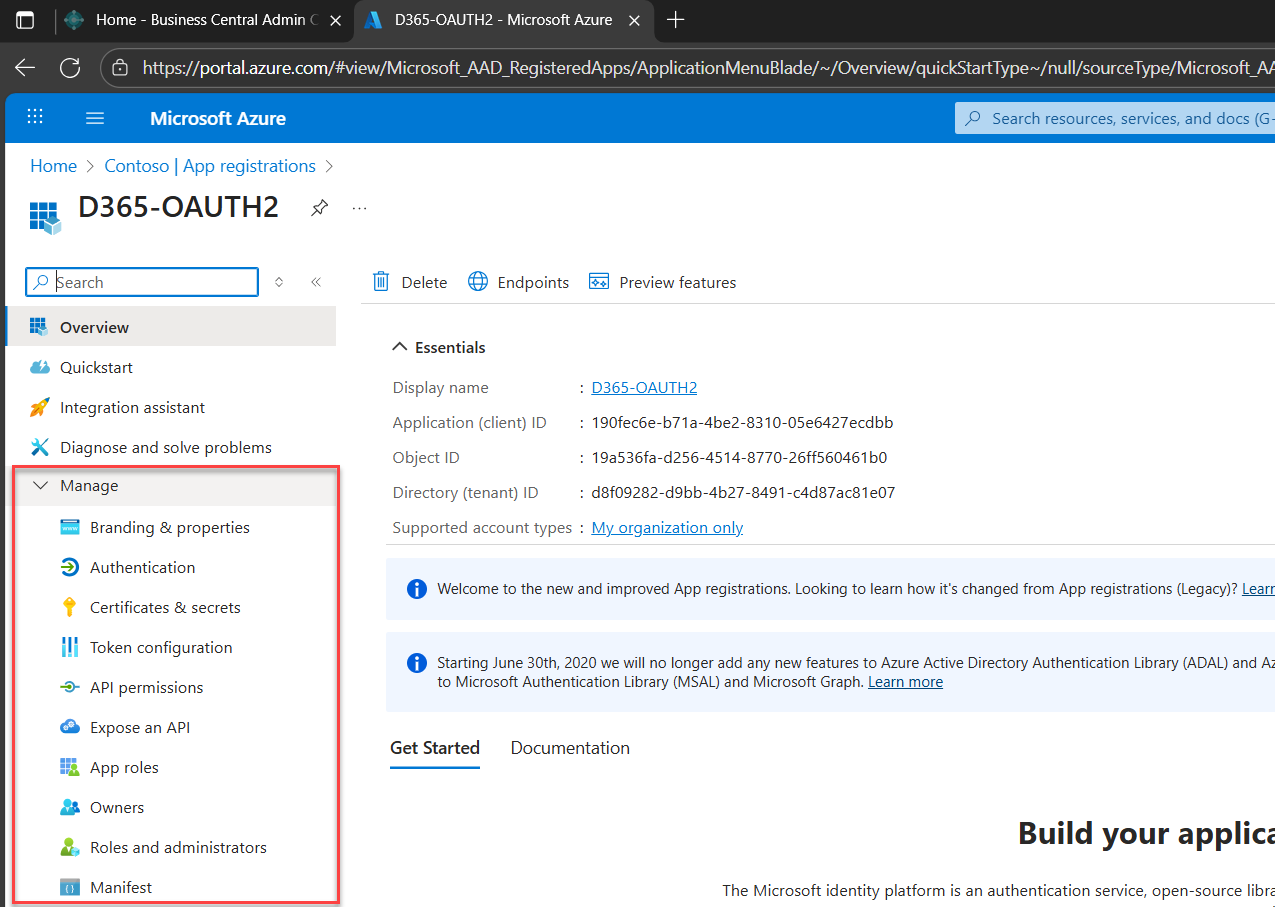Viewport: 1275px width, 907px height.
Task: Click Directory (tenant) ID value d8f09282-d9bb-4b27-8491-c4d87ac81e07
Action: pos(743,492)
